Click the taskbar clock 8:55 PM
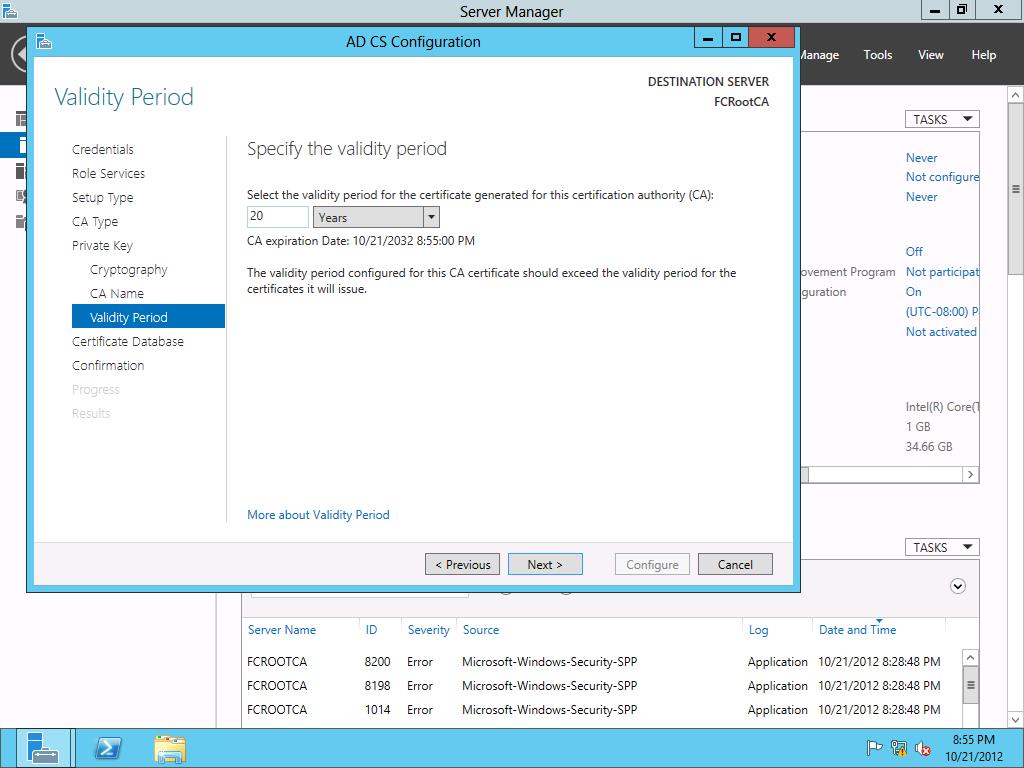This screenshot has height=768, width=1024. (974, 740)
